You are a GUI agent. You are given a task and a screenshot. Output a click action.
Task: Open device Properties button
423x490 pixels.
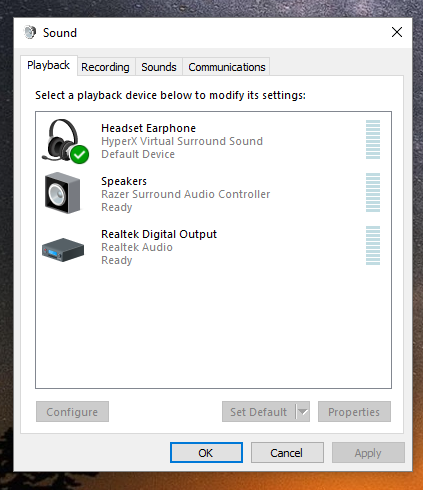click(354, 412)
